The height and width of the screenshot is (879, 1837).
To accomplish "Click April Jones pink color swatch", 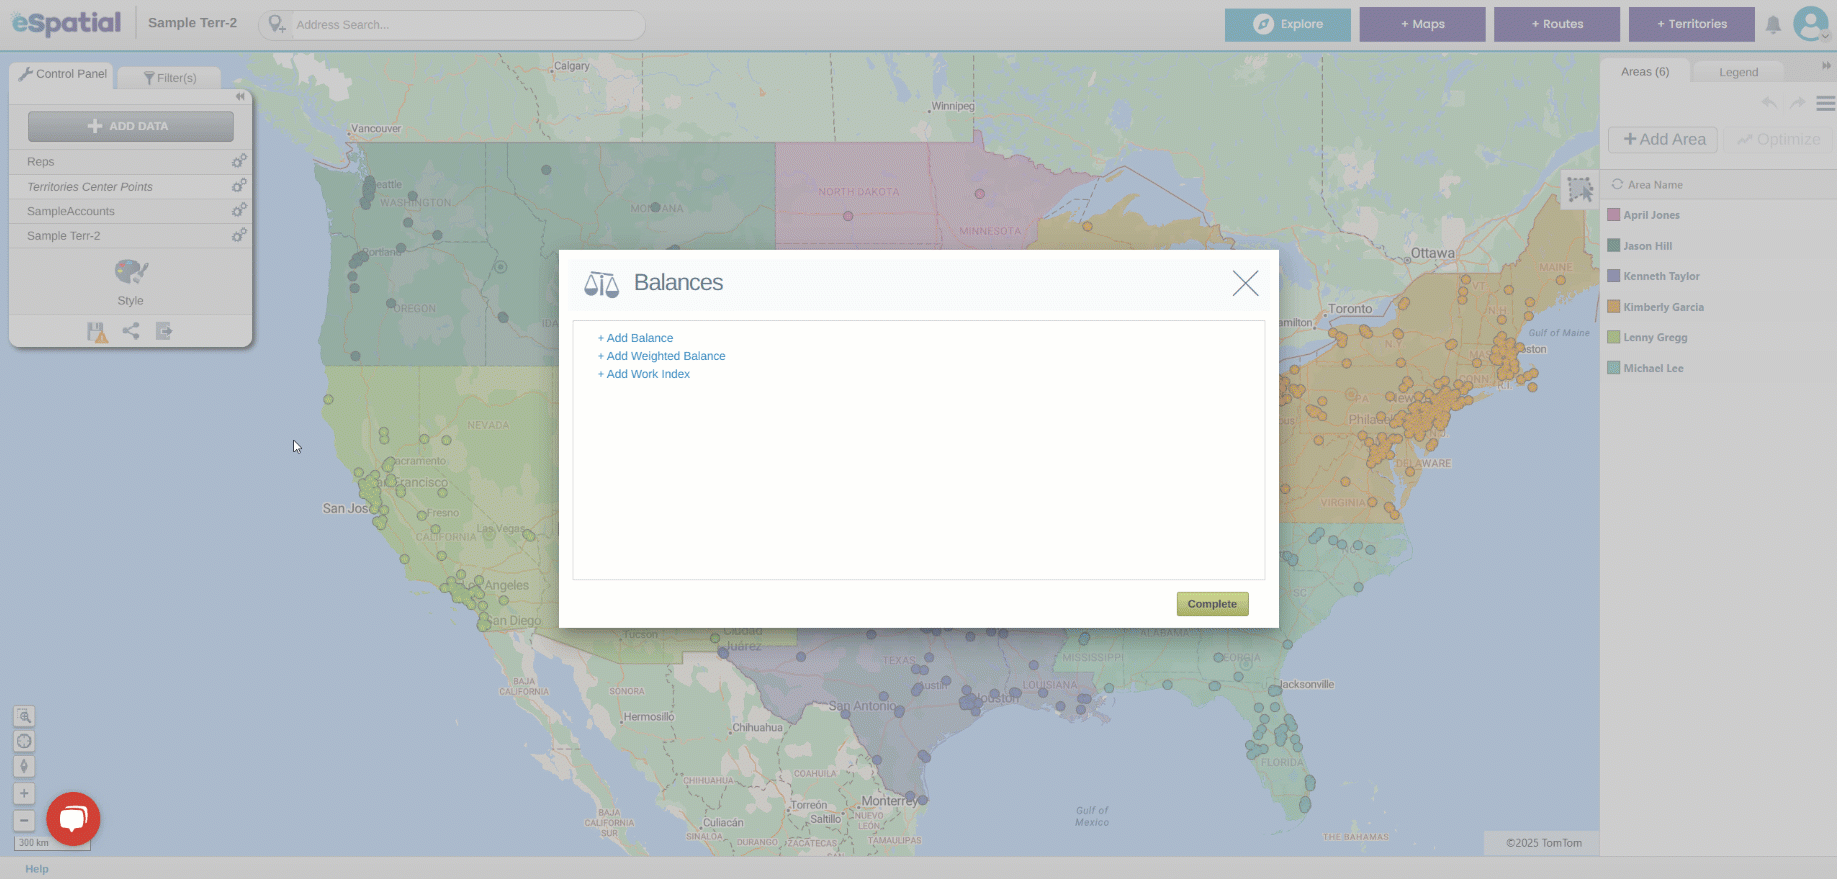I will pyautogui.click(x=1613, y=215).
